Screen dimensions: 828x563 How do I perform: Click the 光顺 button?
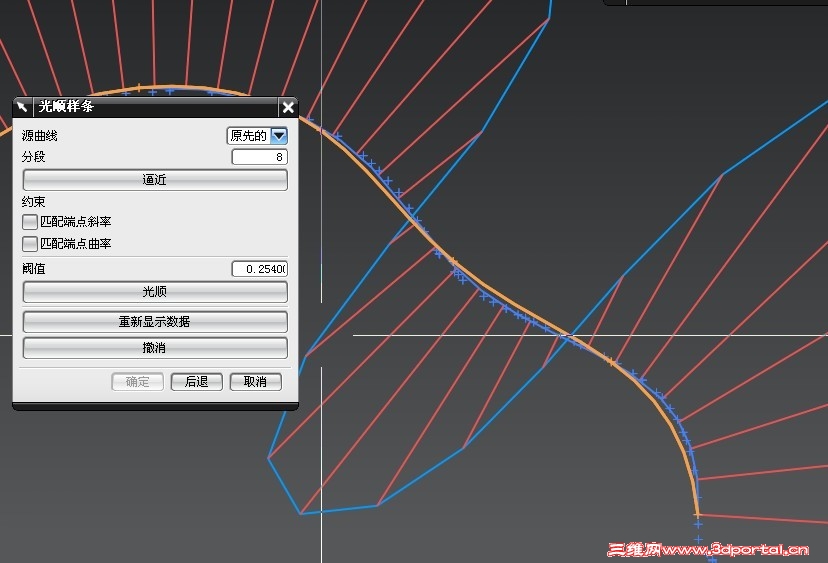(x=155, y=292)
